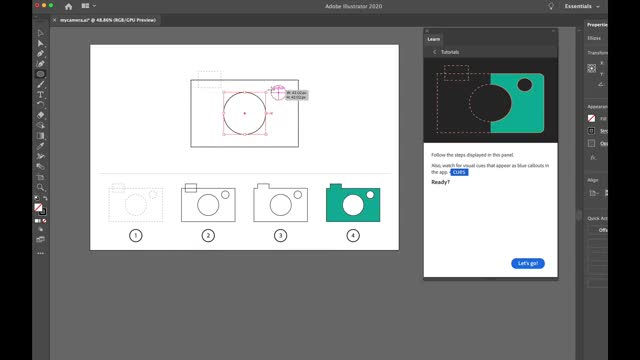Open Stroke swatch in Properties panel
Screen dimensions: 640x360
(591, 131)
